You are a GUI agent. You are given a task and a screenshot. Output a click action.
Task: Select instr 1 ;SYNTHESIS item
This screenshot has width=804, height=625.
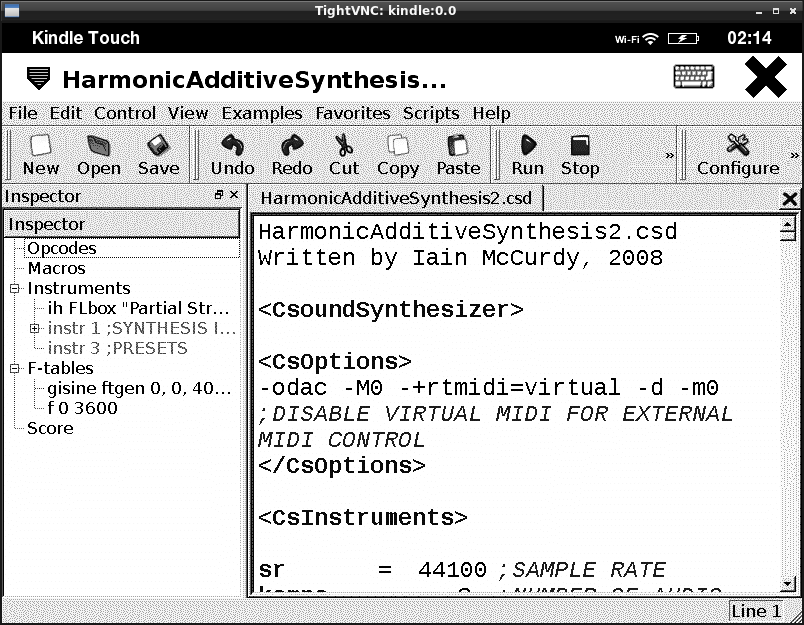click(x=142, y=329)
